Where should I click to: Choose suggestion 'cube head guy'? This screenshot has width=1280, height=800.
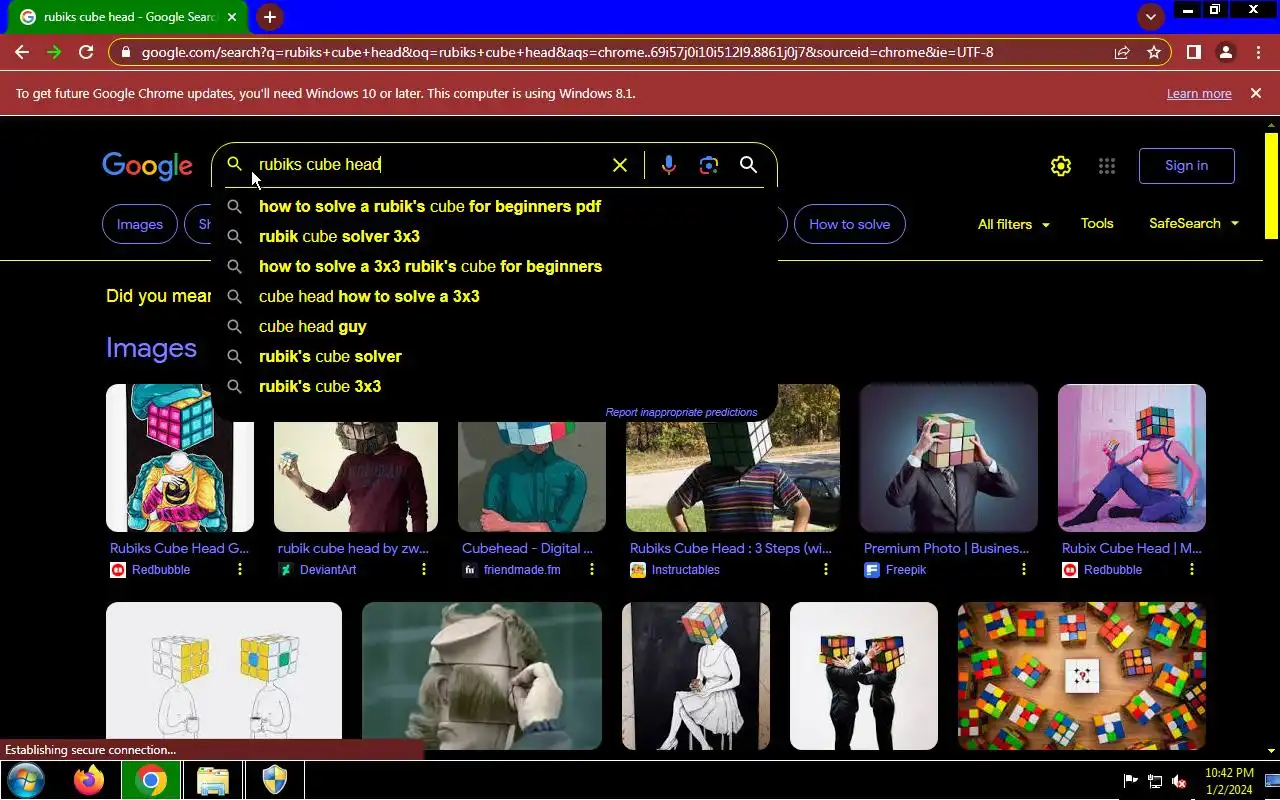pos(494,326)
